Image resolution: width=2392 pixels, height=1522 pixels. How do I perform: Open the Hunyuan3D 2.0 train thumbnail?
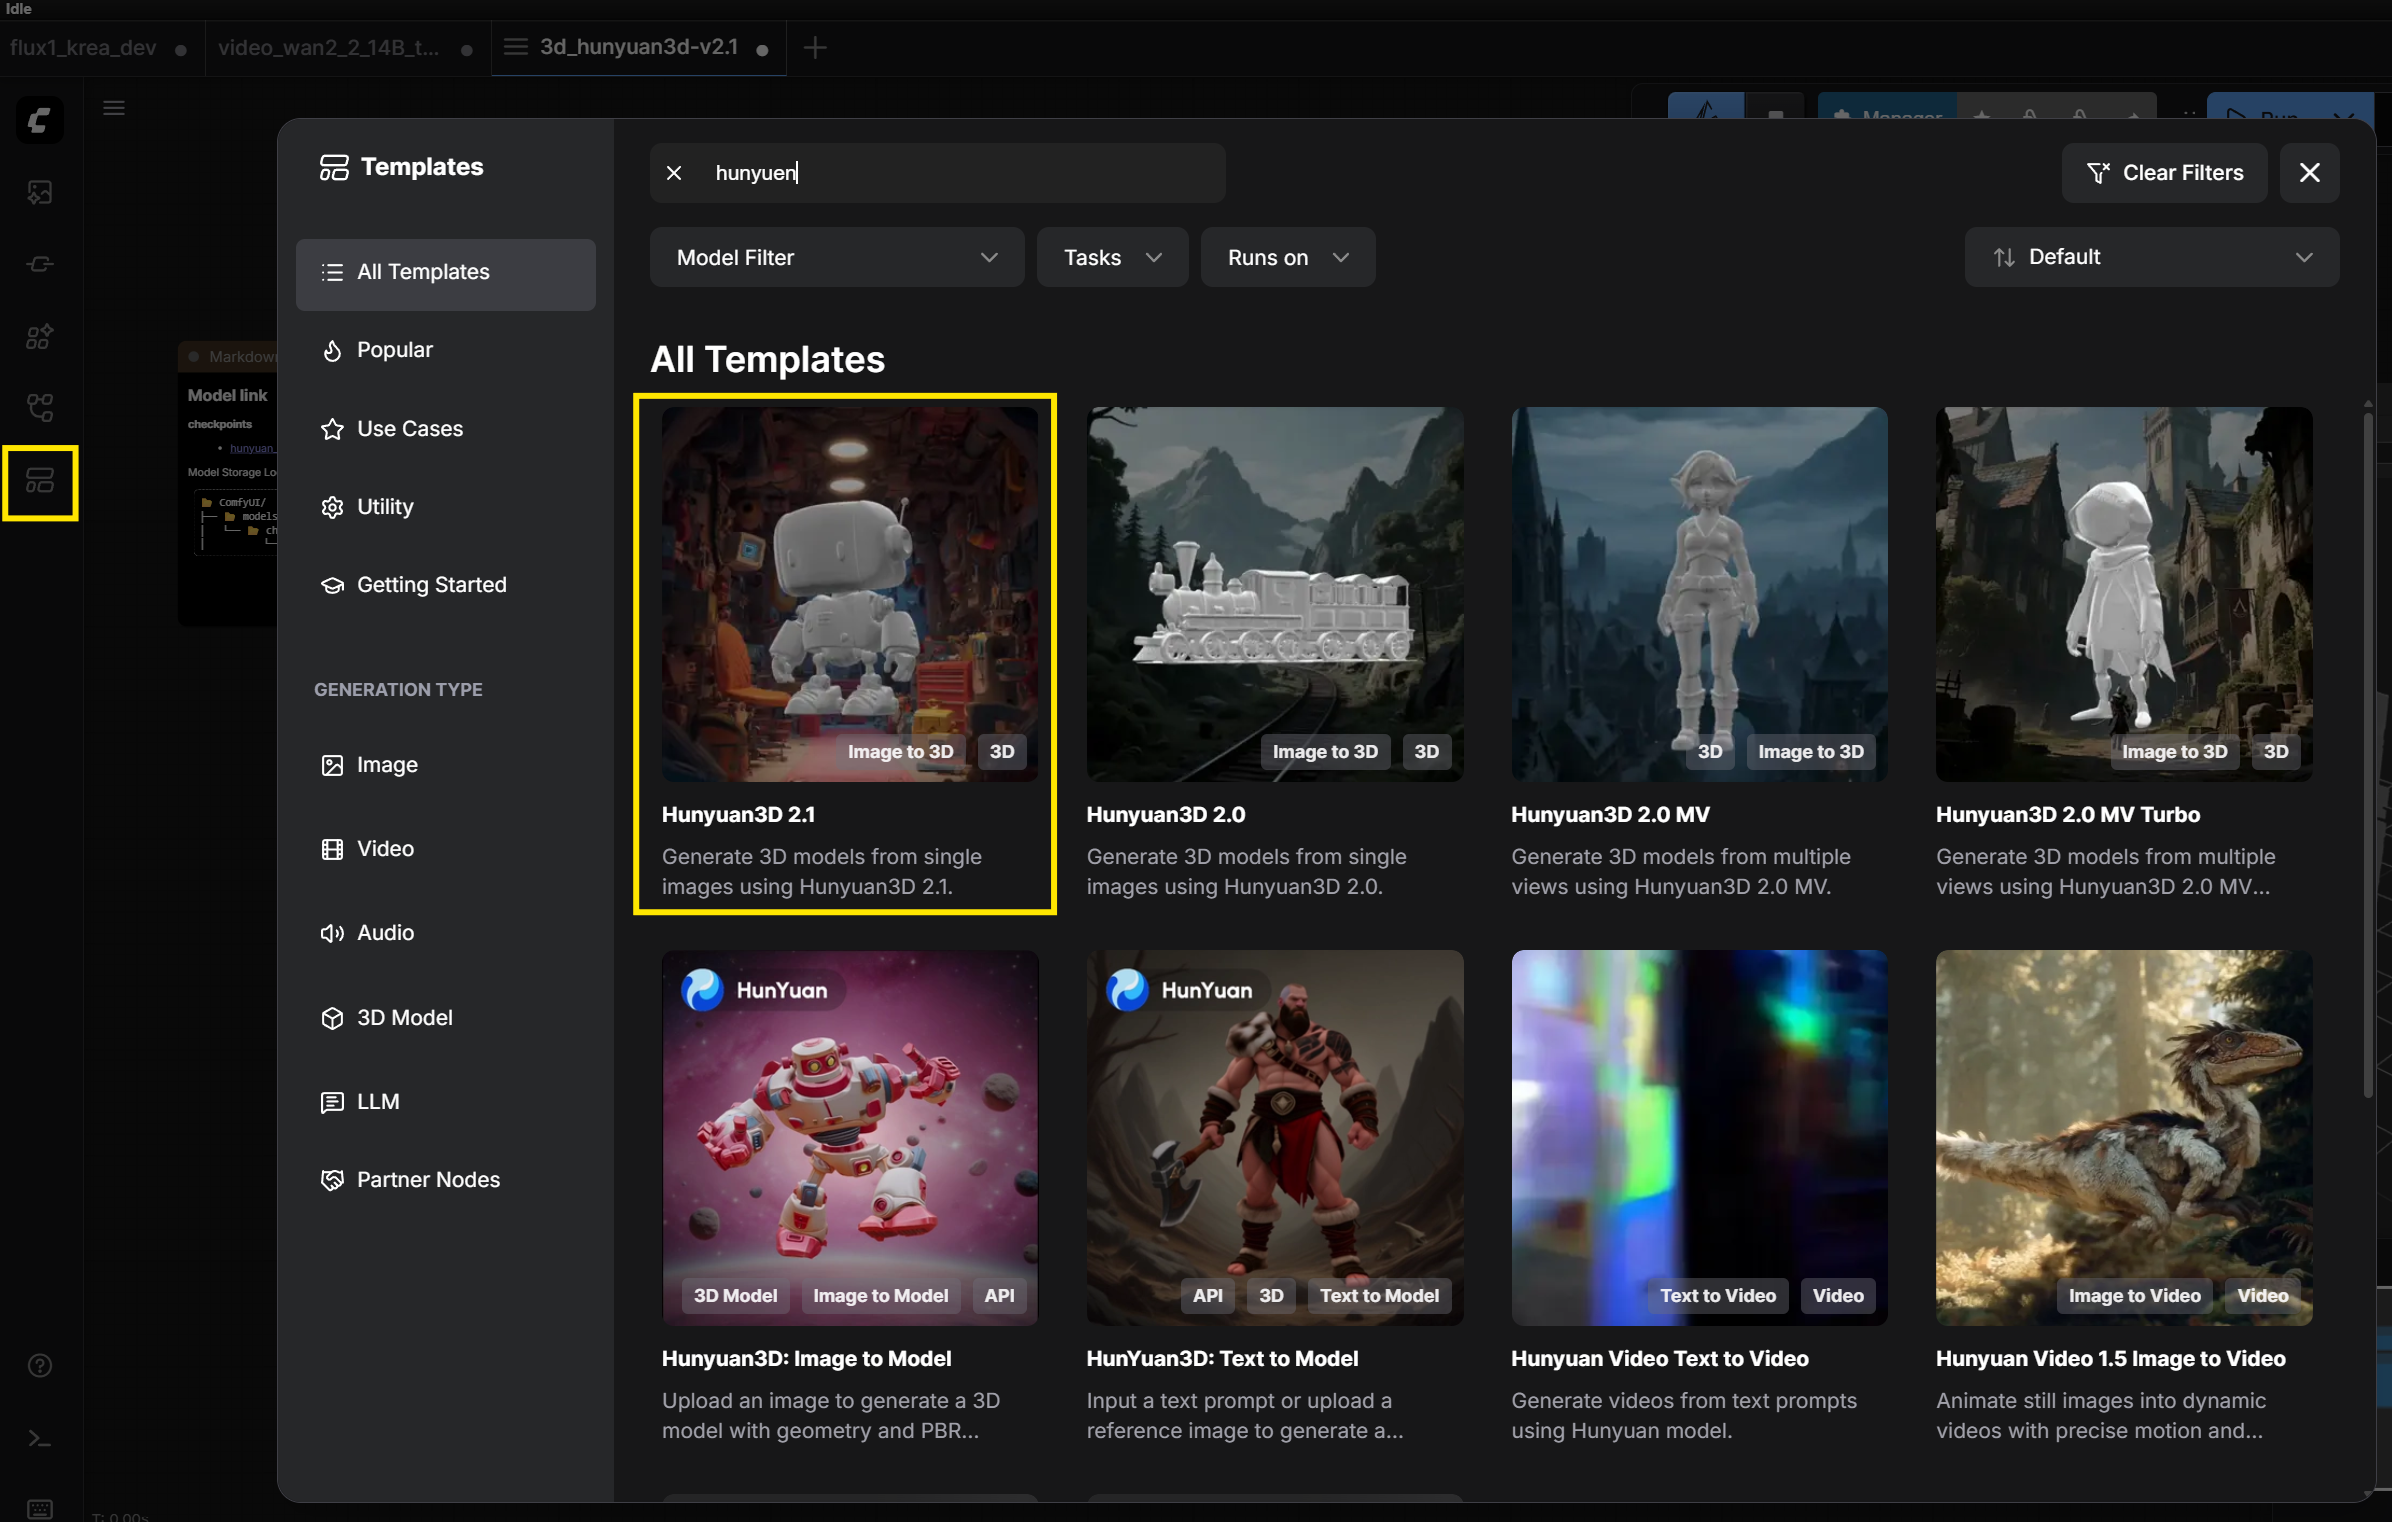point(1275,594)
